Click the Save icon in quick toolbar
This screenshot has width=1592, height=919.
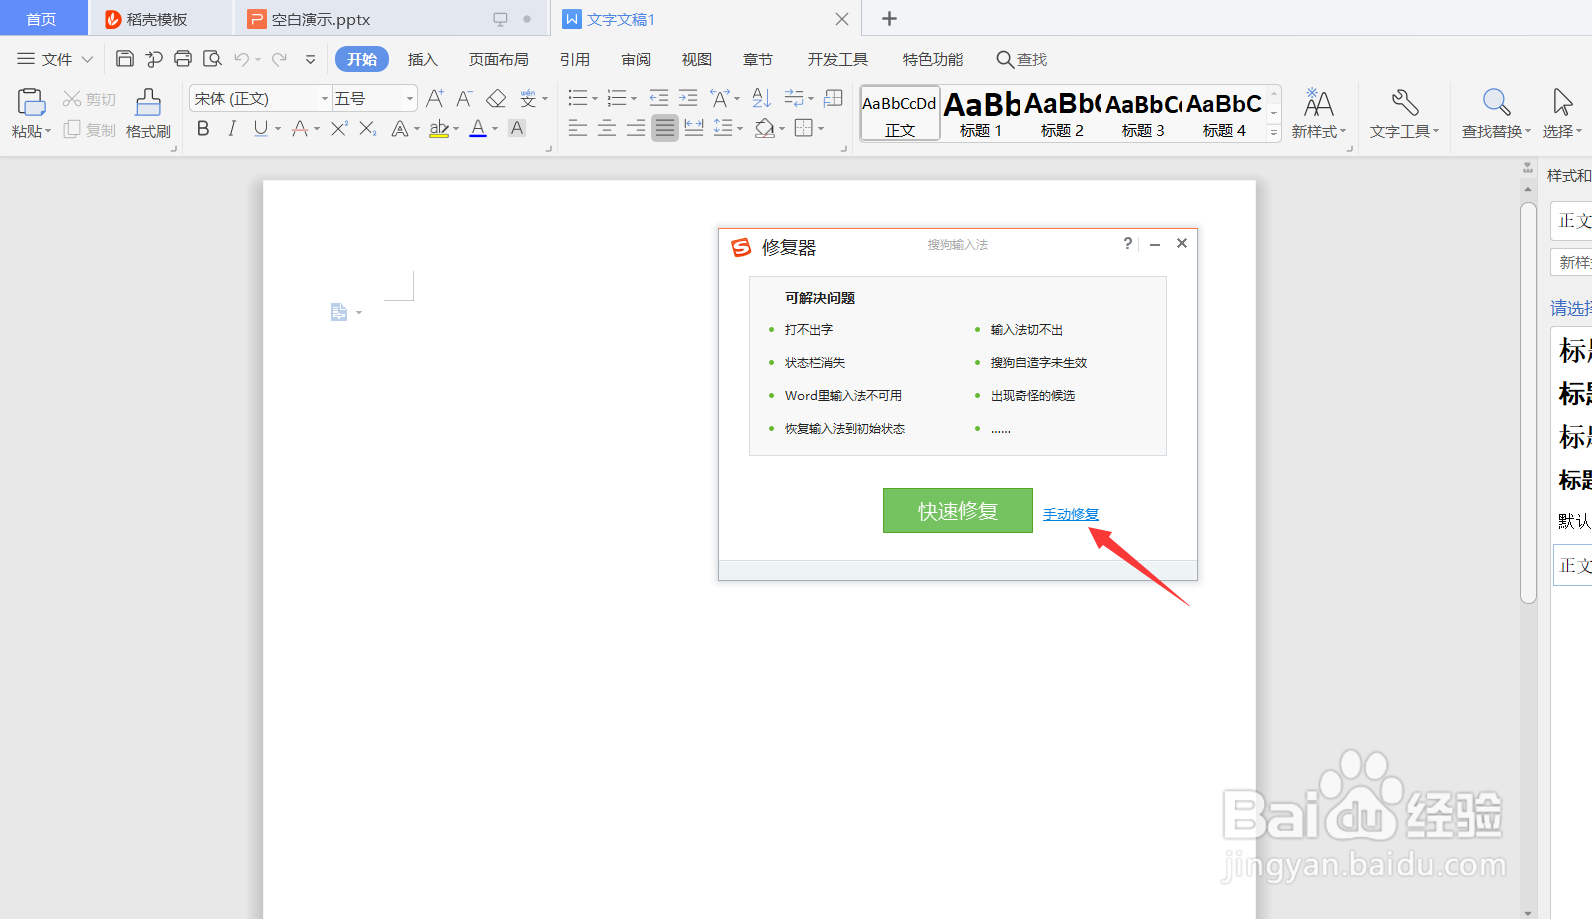(125, 59)
